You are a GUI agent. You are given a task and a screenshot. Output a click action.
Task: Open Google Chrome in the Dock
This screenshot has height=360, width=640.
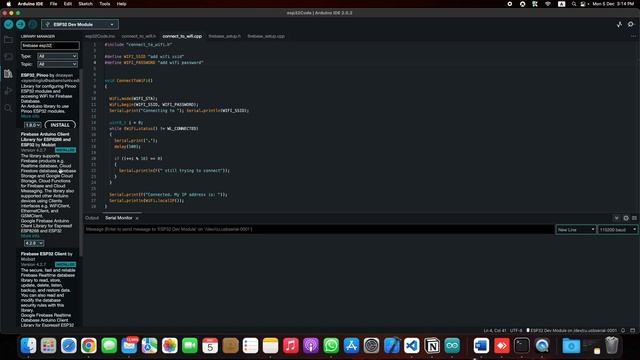(x=89, y=346)
